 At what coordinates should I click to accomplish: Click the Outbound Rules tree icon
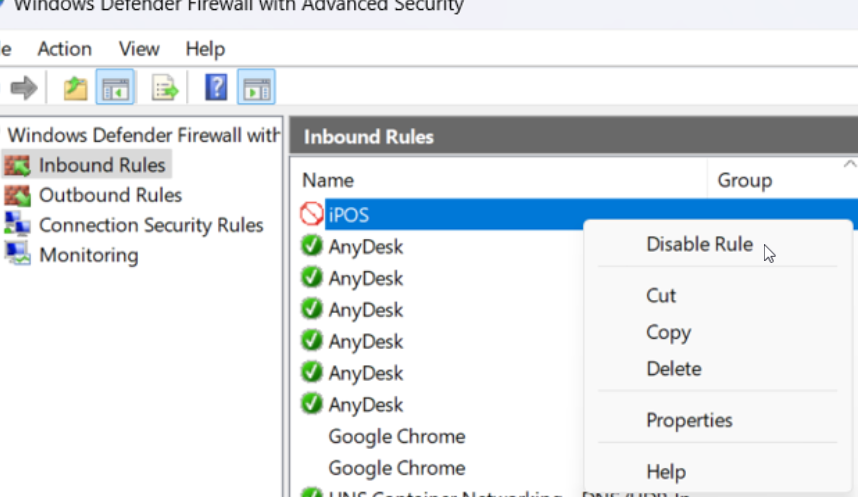[17, 195]
